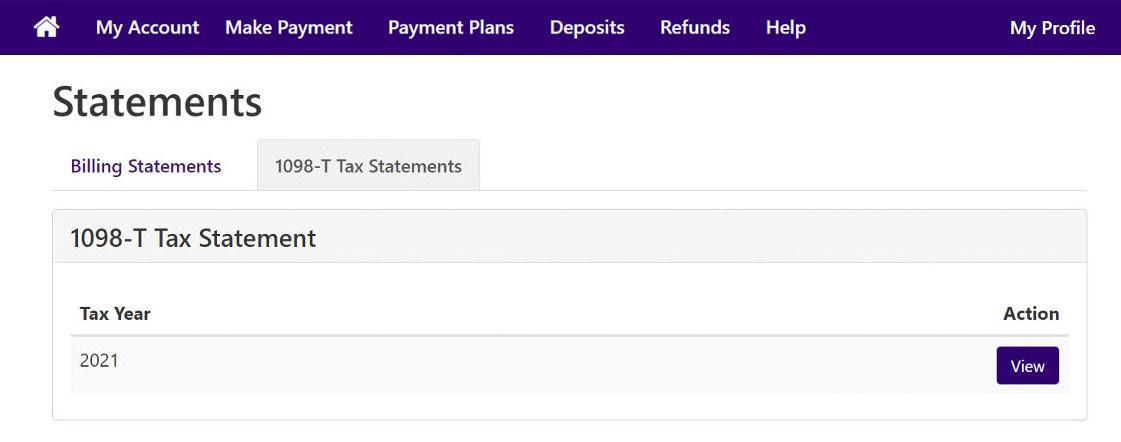
Task: Click the 1098-T Tax Statement panel header
Action: point(569,237)
